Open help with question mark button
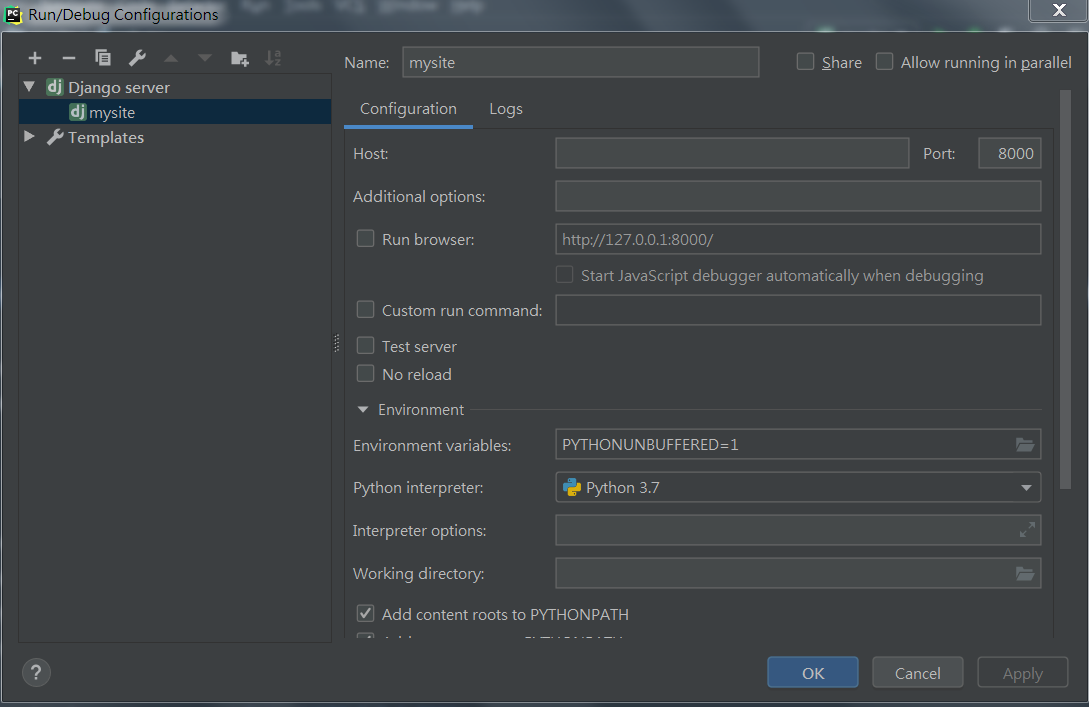Screen dimensions: 1089x707 pos(36,672)
